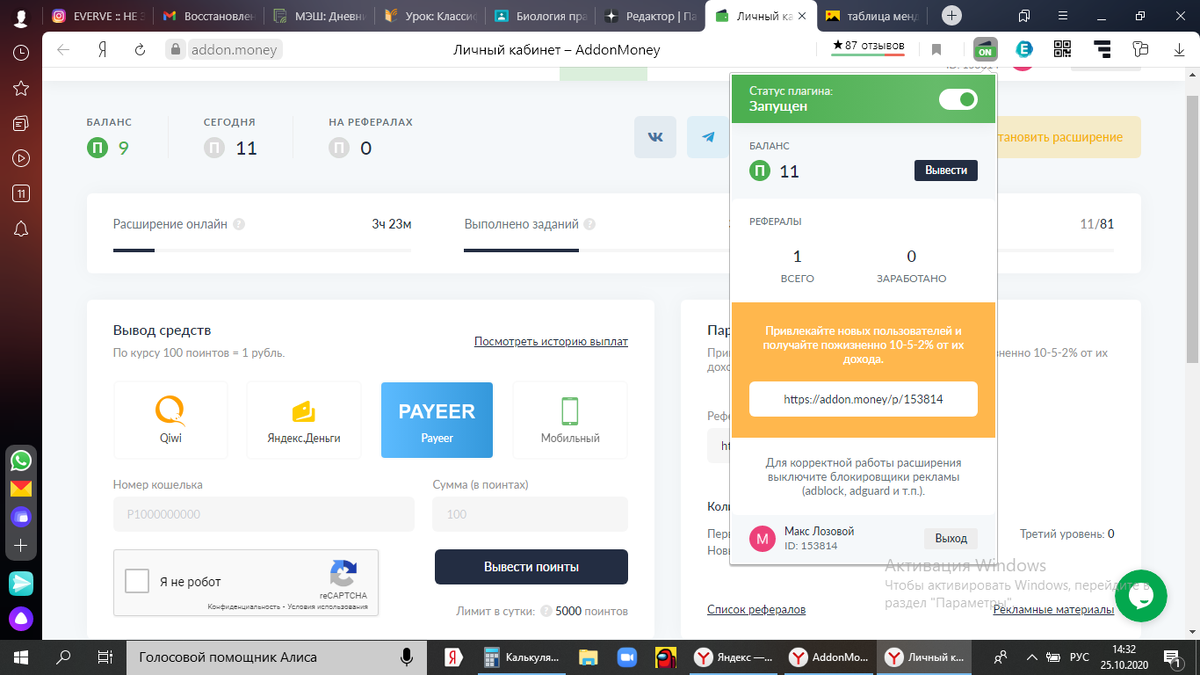Click Вывести поинты button

point(531,567)
